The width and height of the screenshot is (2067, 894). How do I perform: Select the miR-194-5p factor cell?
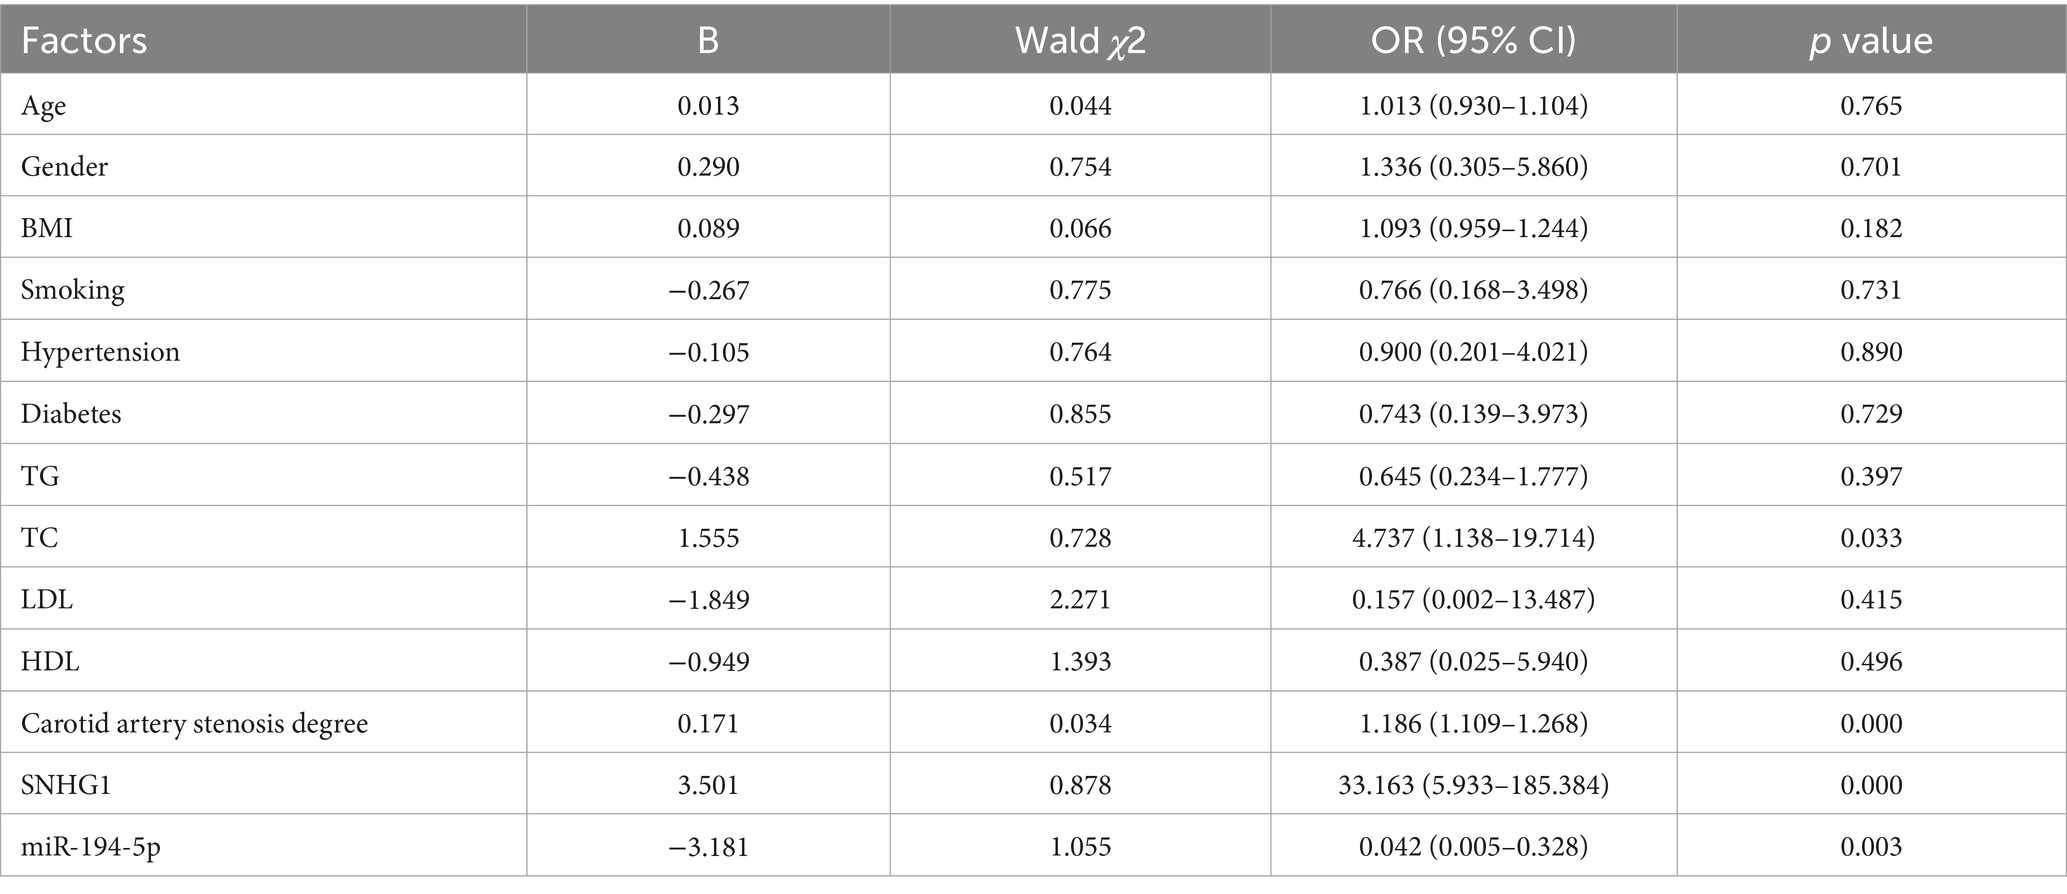coord(91,848)
